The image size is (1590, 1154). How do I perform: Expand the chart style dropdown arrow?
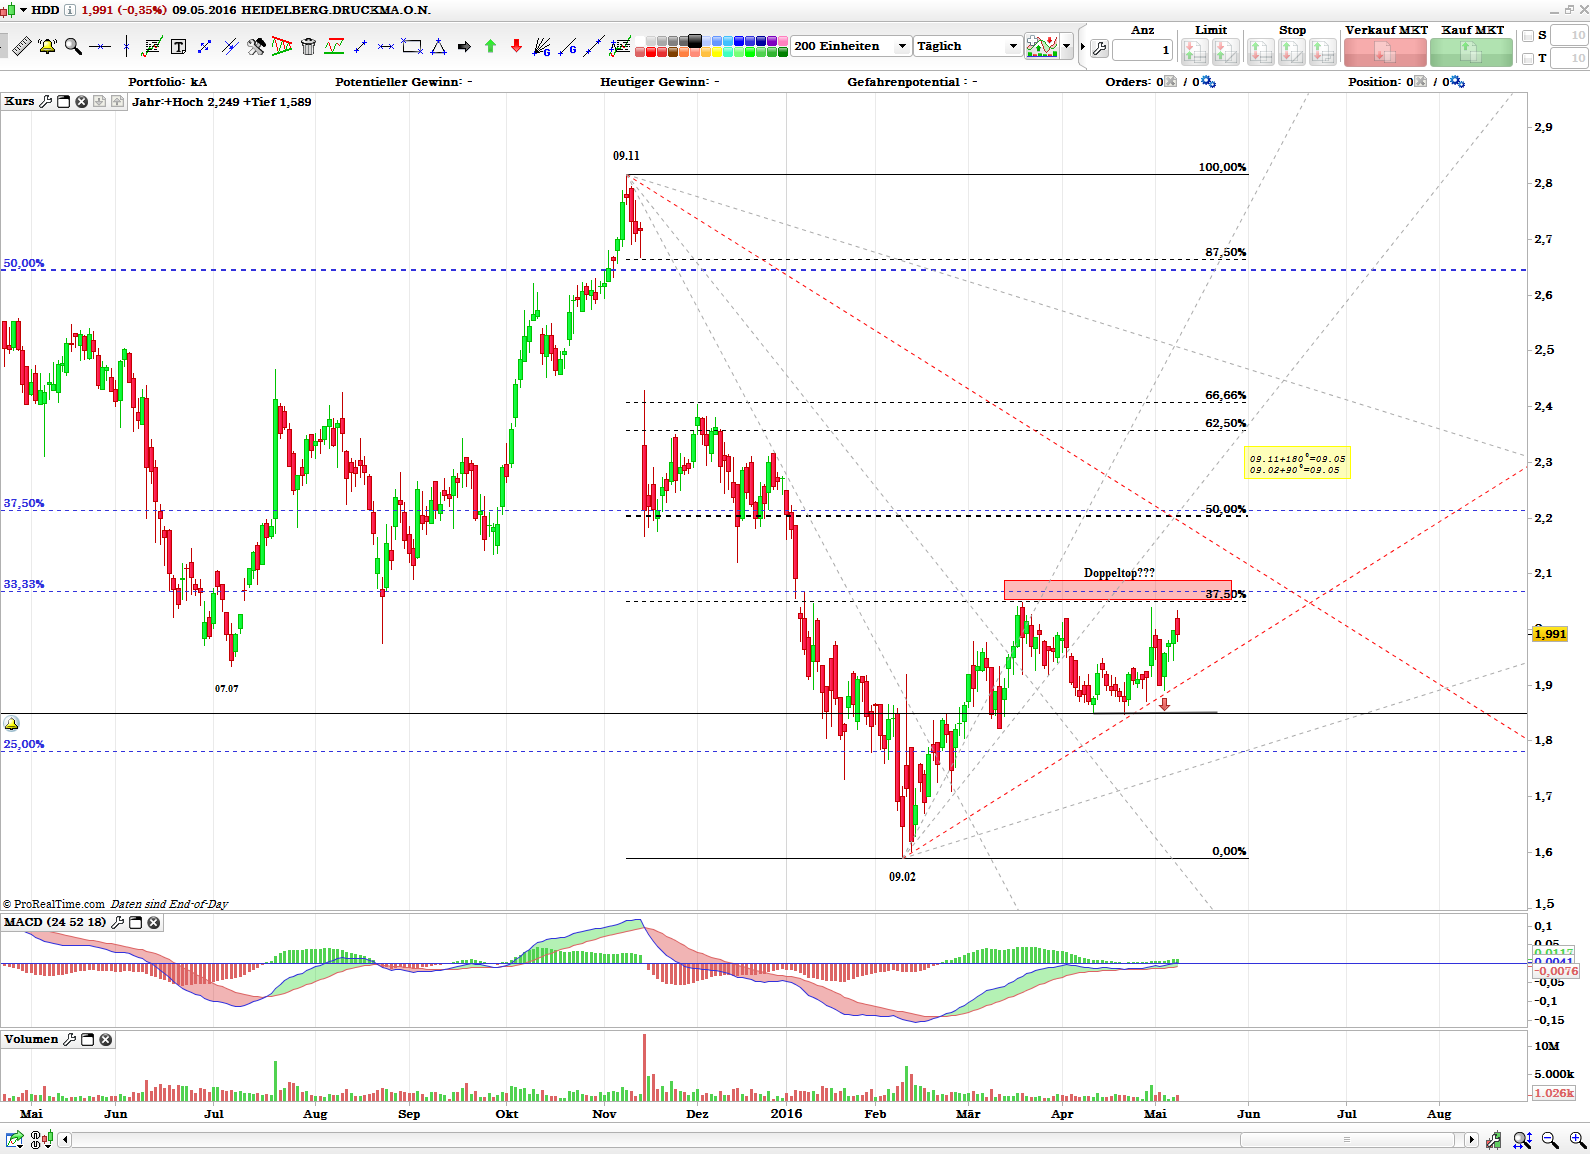point(1067,46)
